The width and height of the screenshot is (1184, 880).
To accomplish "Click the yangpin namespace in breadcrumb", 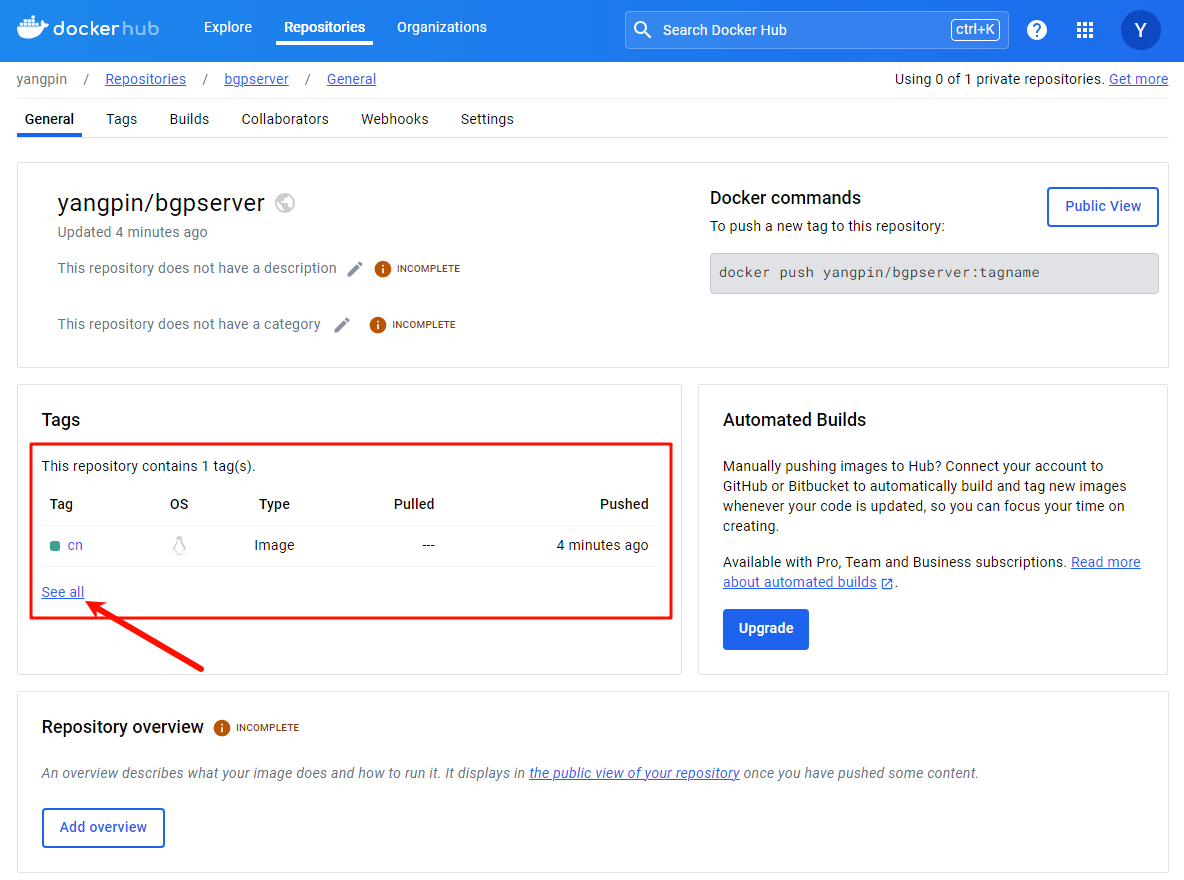I will 42,79.
